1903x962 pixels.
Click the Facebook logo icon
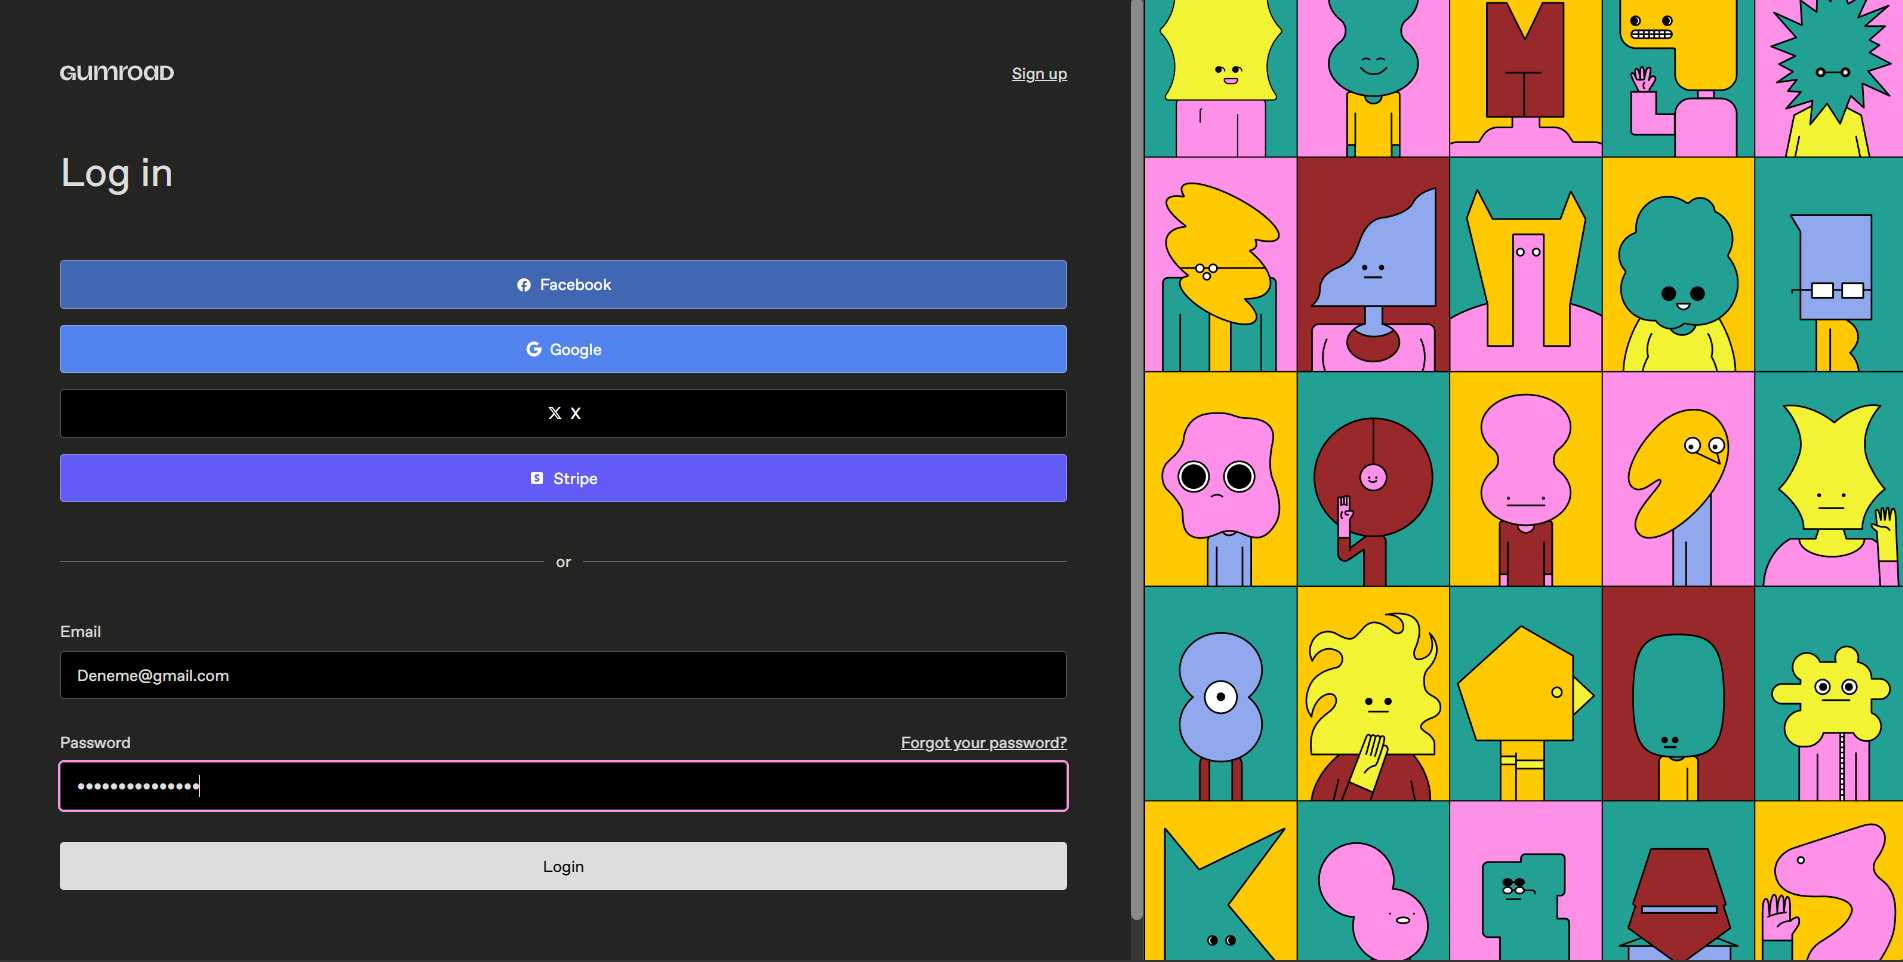click(x=524, y=285)
